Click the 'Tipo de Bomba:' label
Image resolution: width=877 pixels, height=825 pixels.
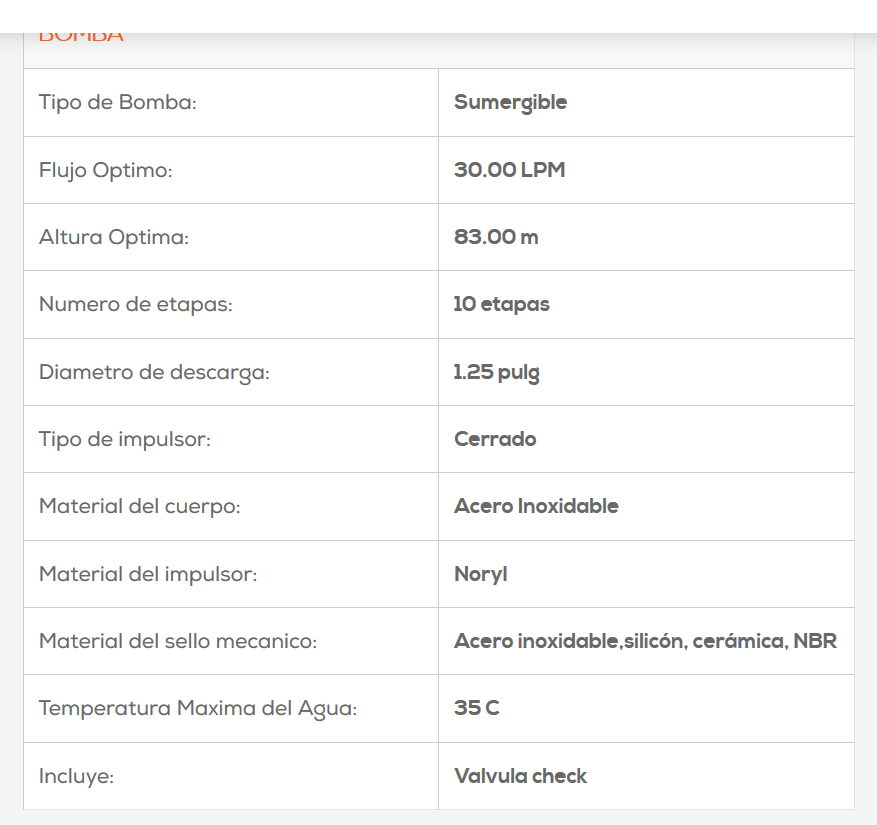117,103
